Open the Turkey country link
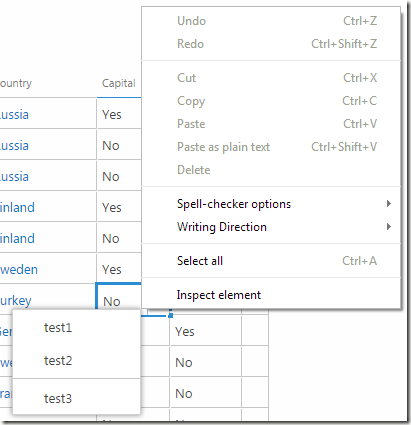The width and height of the screenshot is (411, 425). [16, 301]
